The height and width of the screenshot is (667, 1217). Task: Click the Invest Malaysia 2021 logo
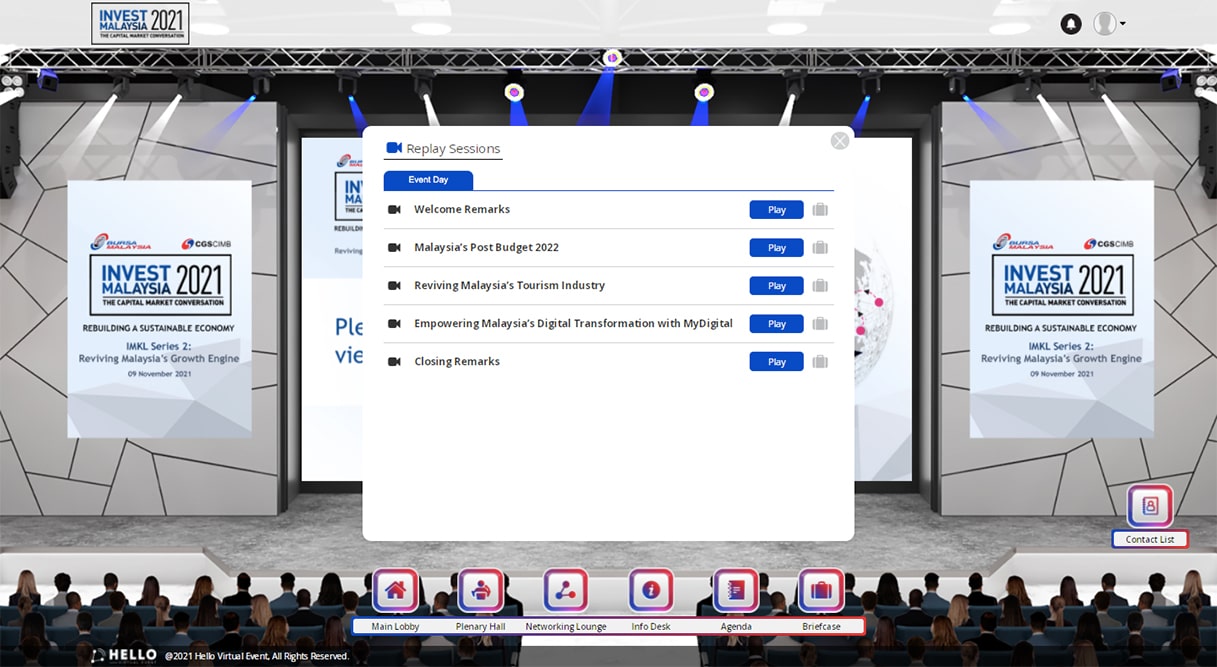[140, 24]
